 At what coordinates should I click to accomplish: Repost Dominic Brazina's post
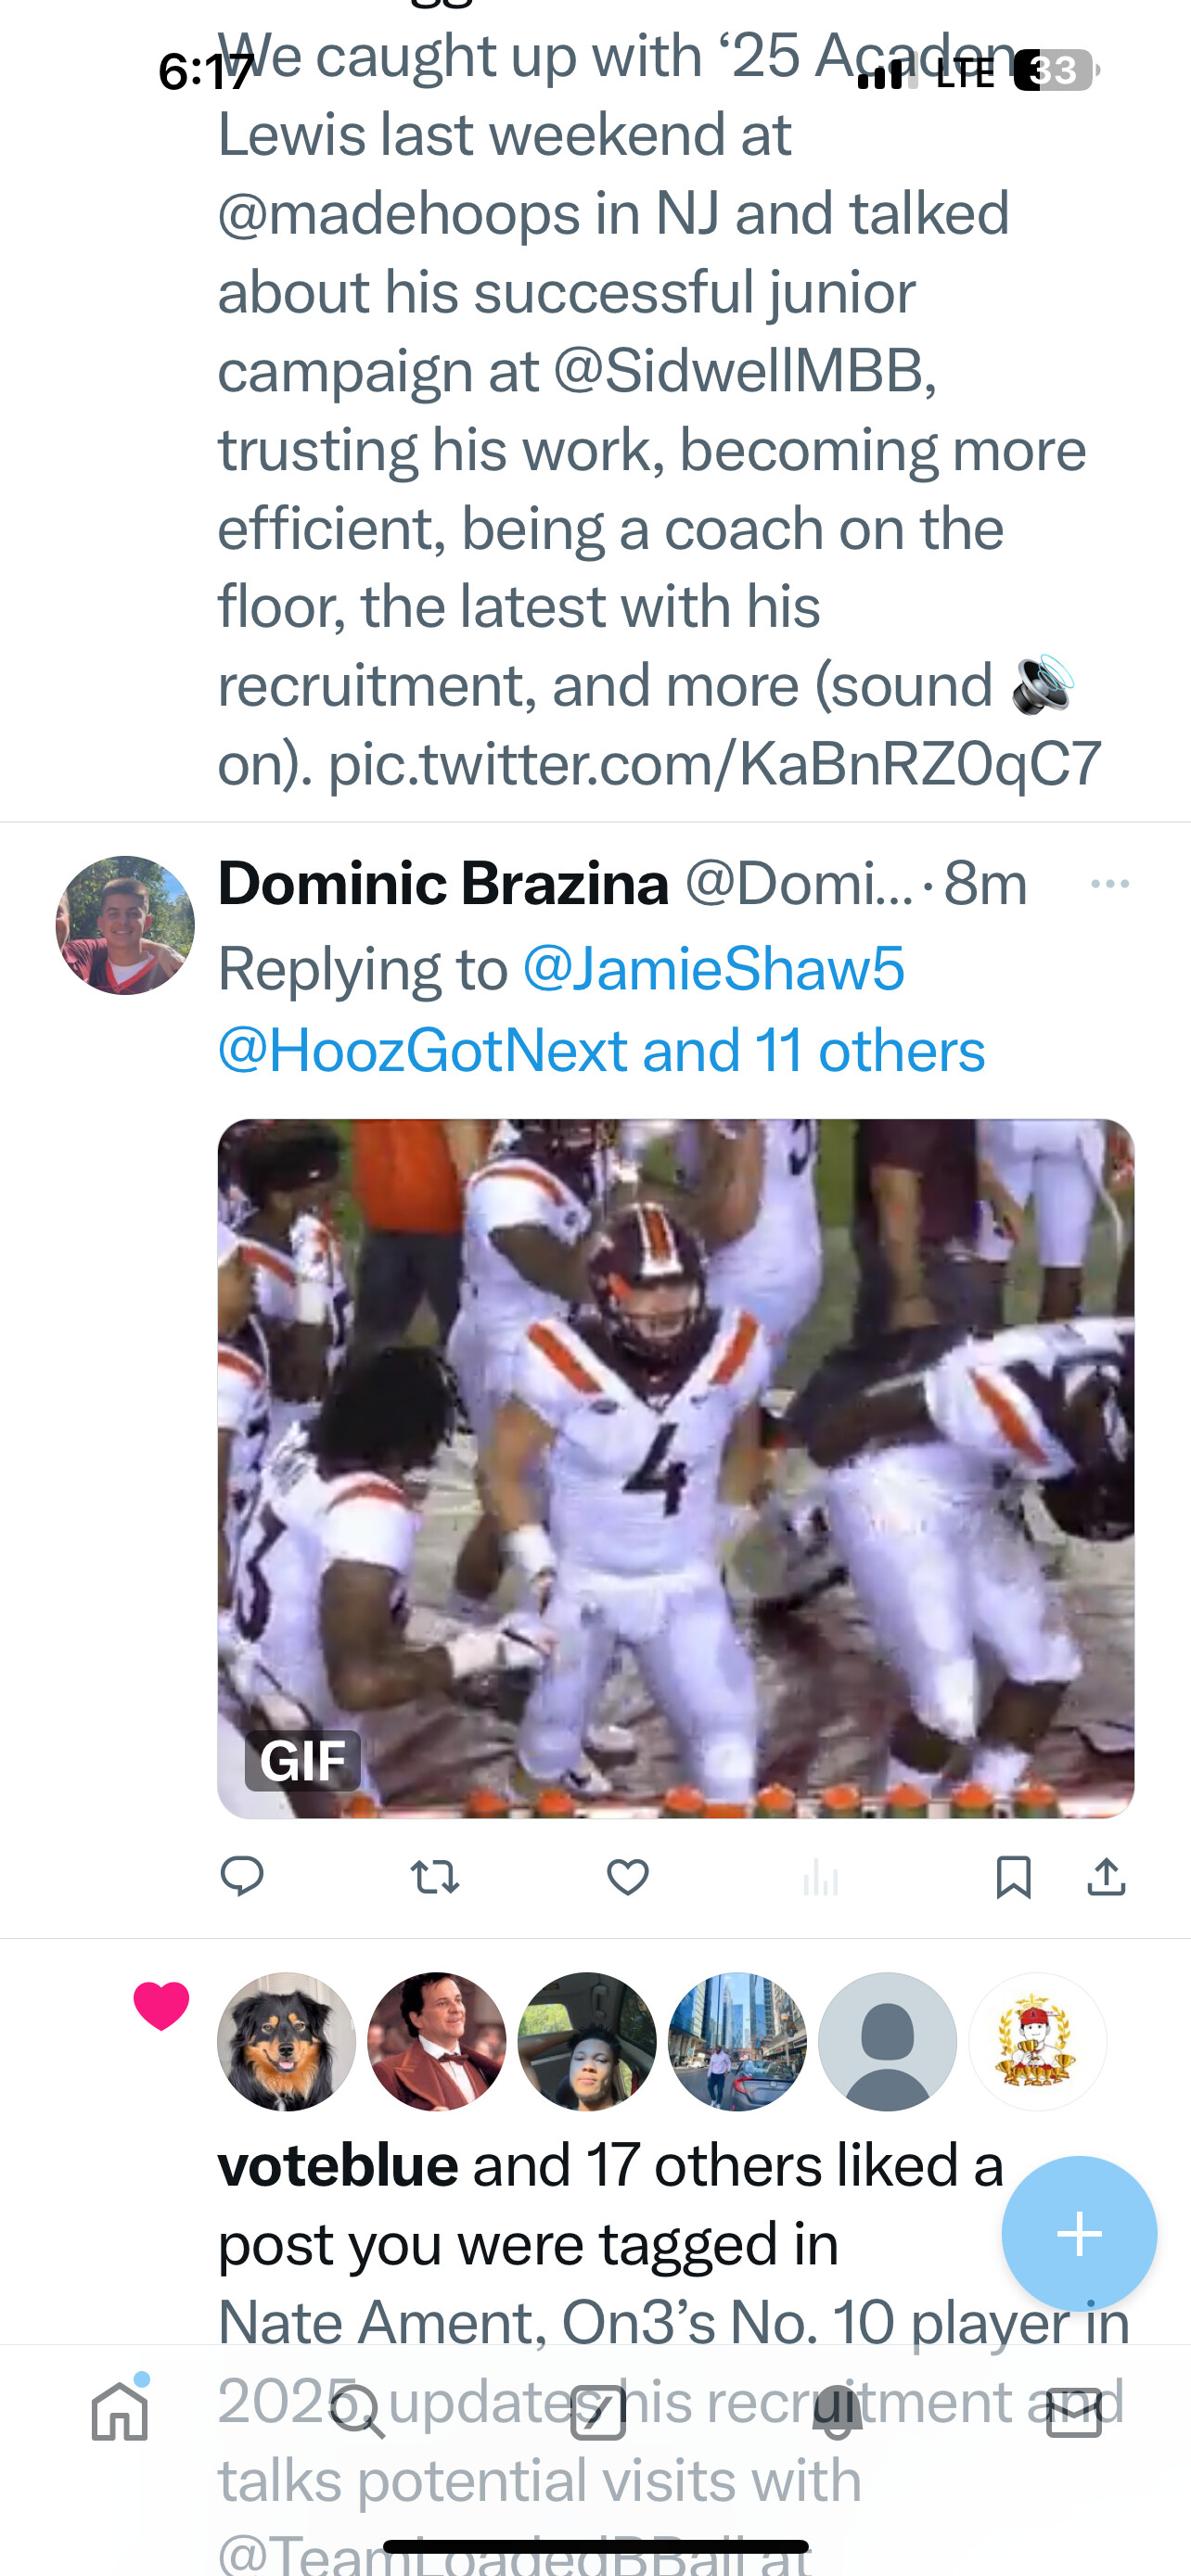[435, 1877]
